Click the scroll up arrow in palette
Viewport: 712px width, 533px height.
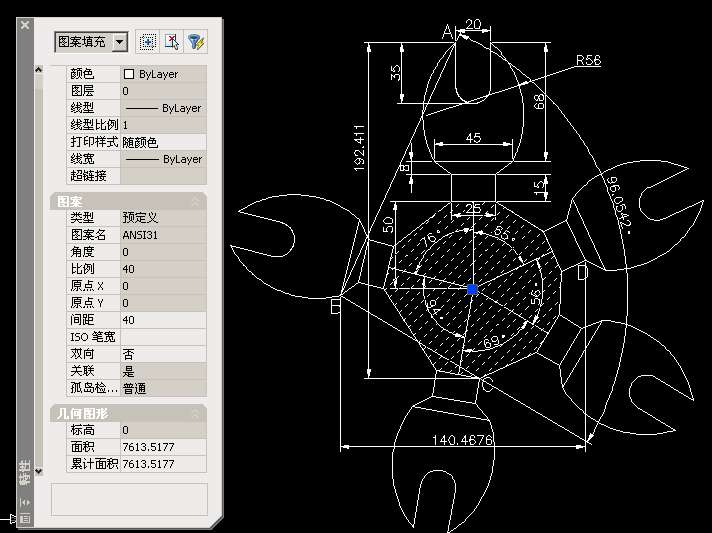pos(38,69)
